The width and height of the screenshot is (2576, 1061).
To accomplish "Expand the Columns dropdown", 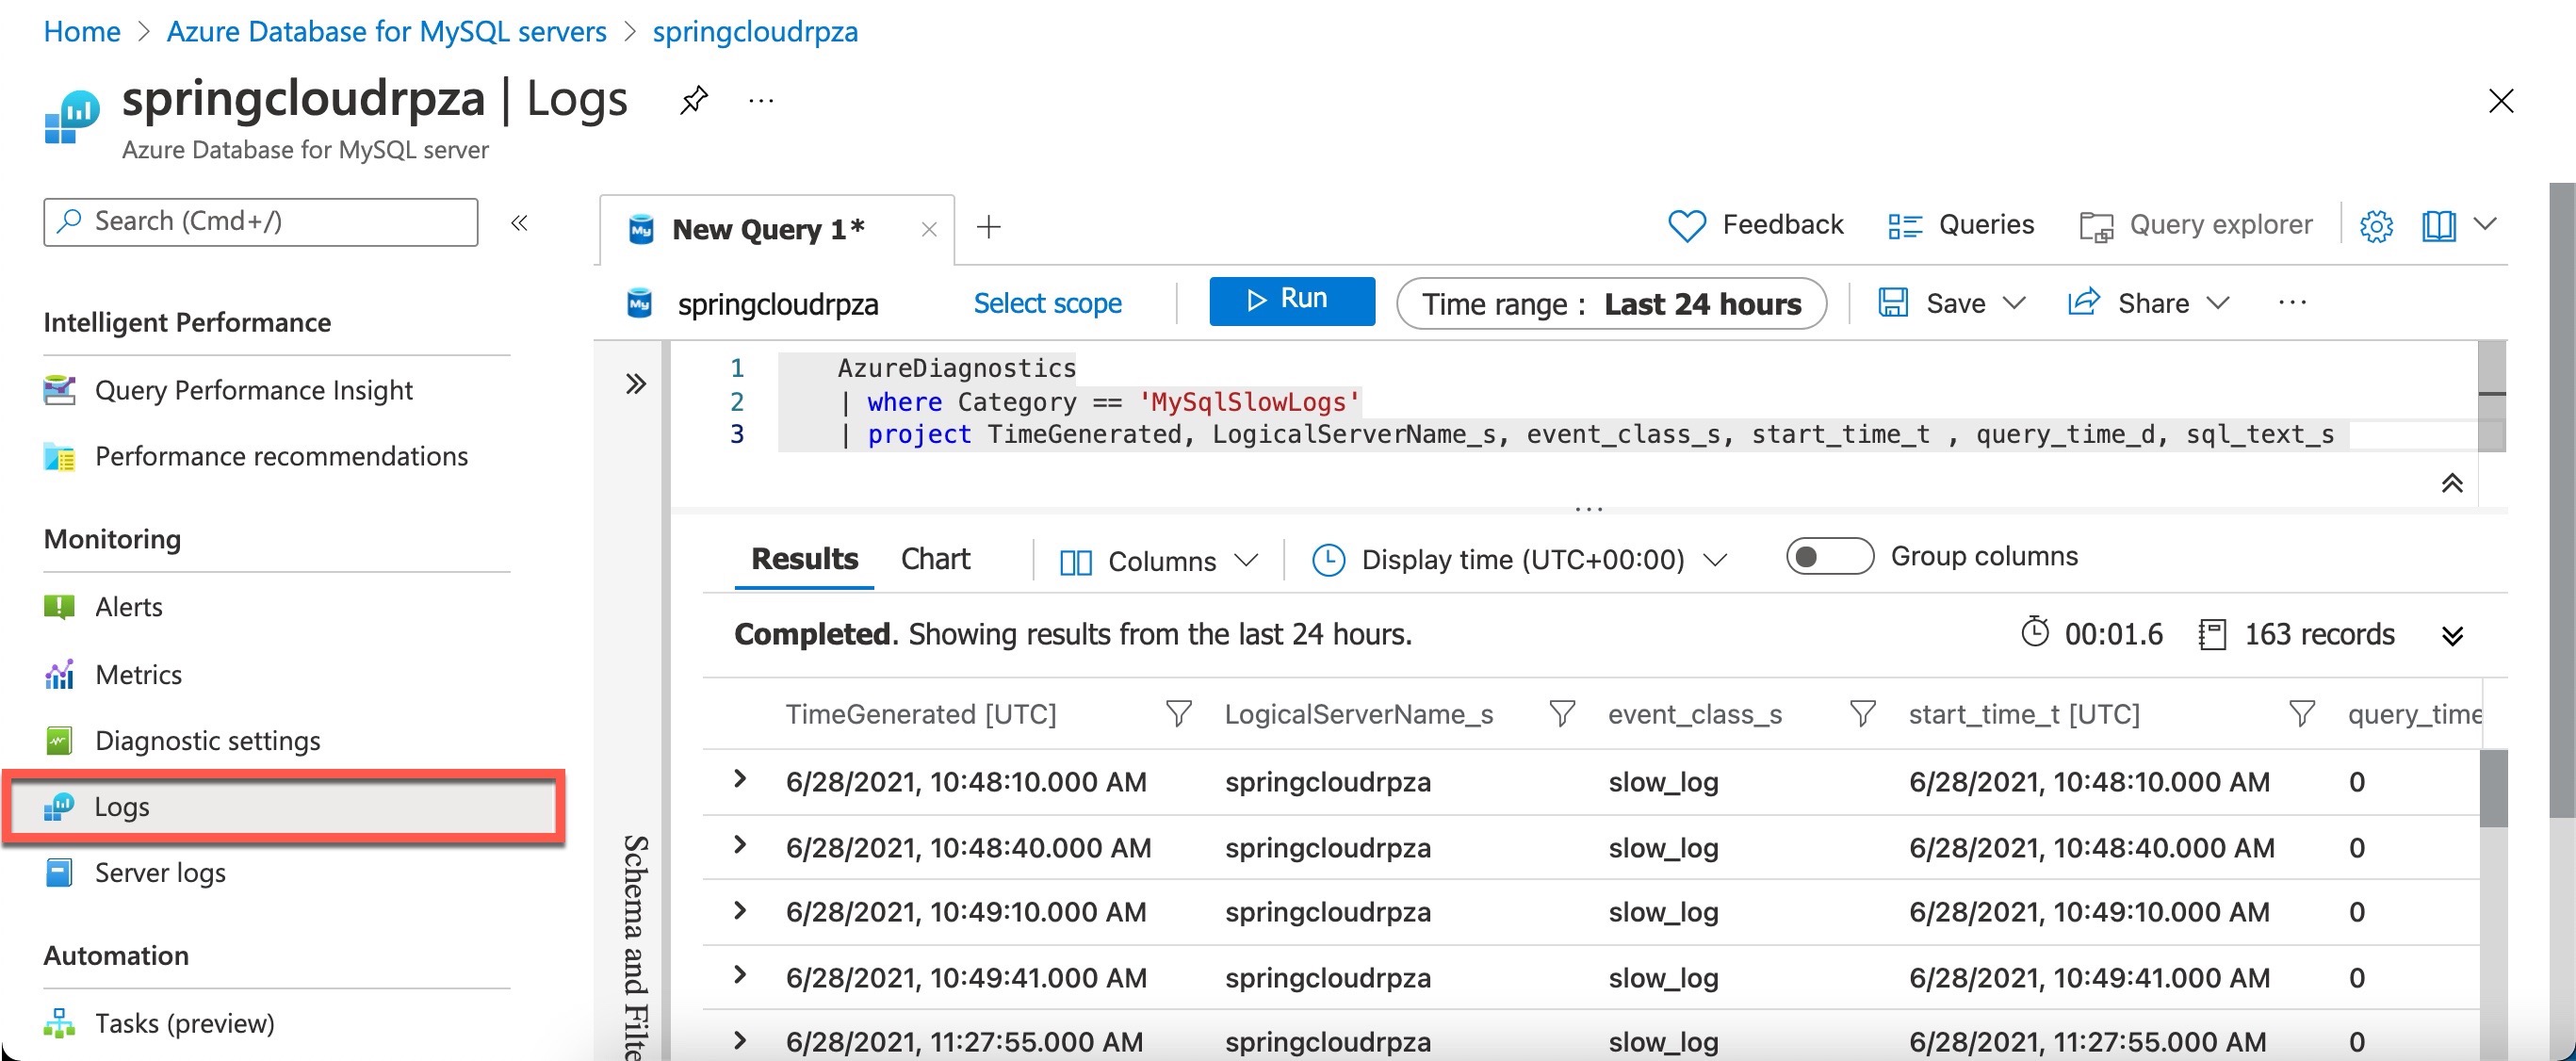I will tap(1158, 561).
